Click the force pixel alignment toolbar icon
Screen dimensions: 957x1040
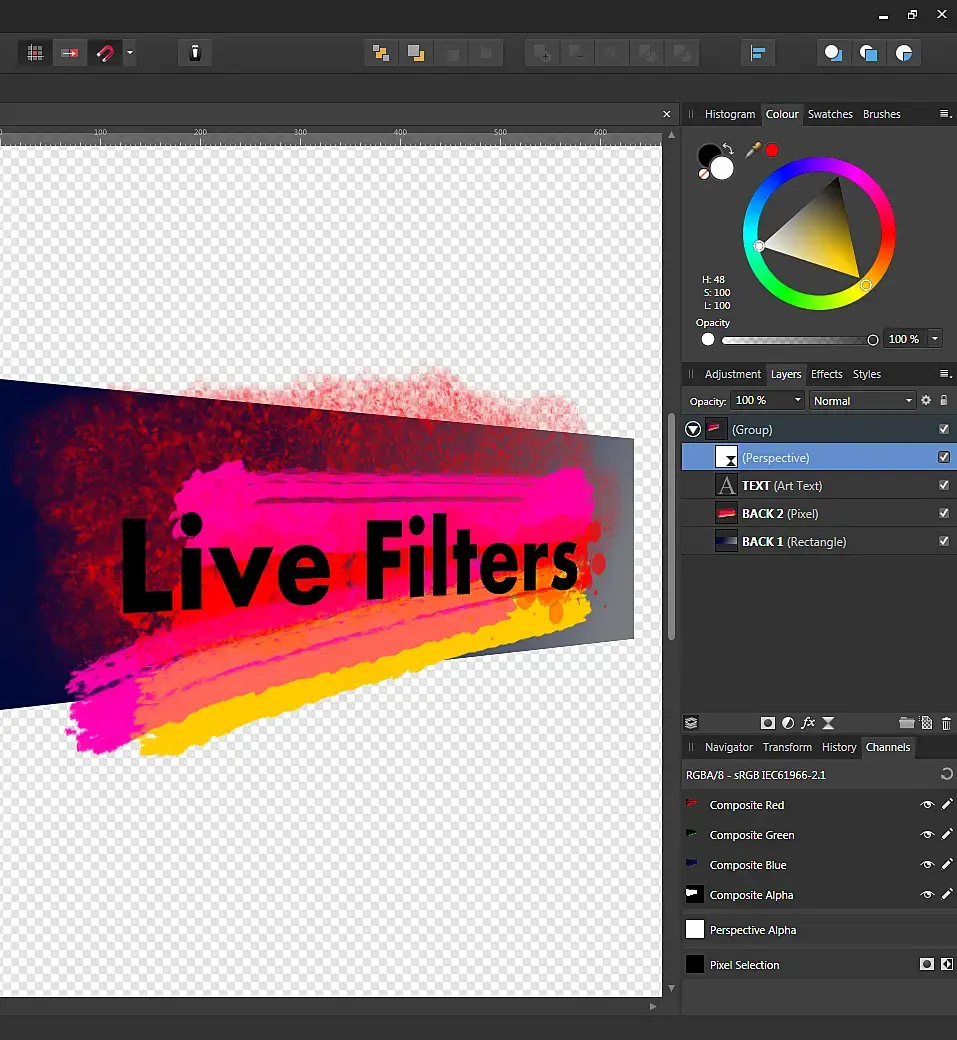coord(70,53)
